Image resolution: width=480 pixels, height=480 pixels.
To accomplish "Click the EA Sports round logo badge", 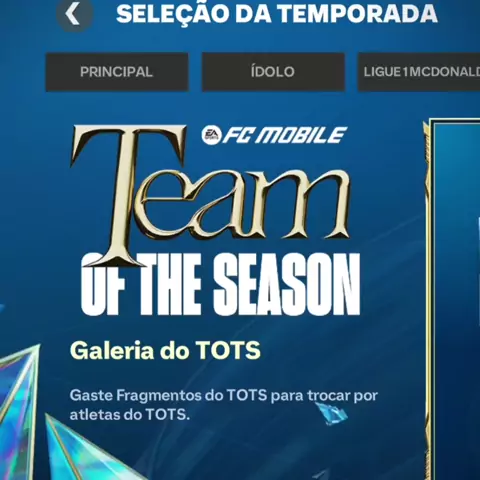I will point(211,135).
